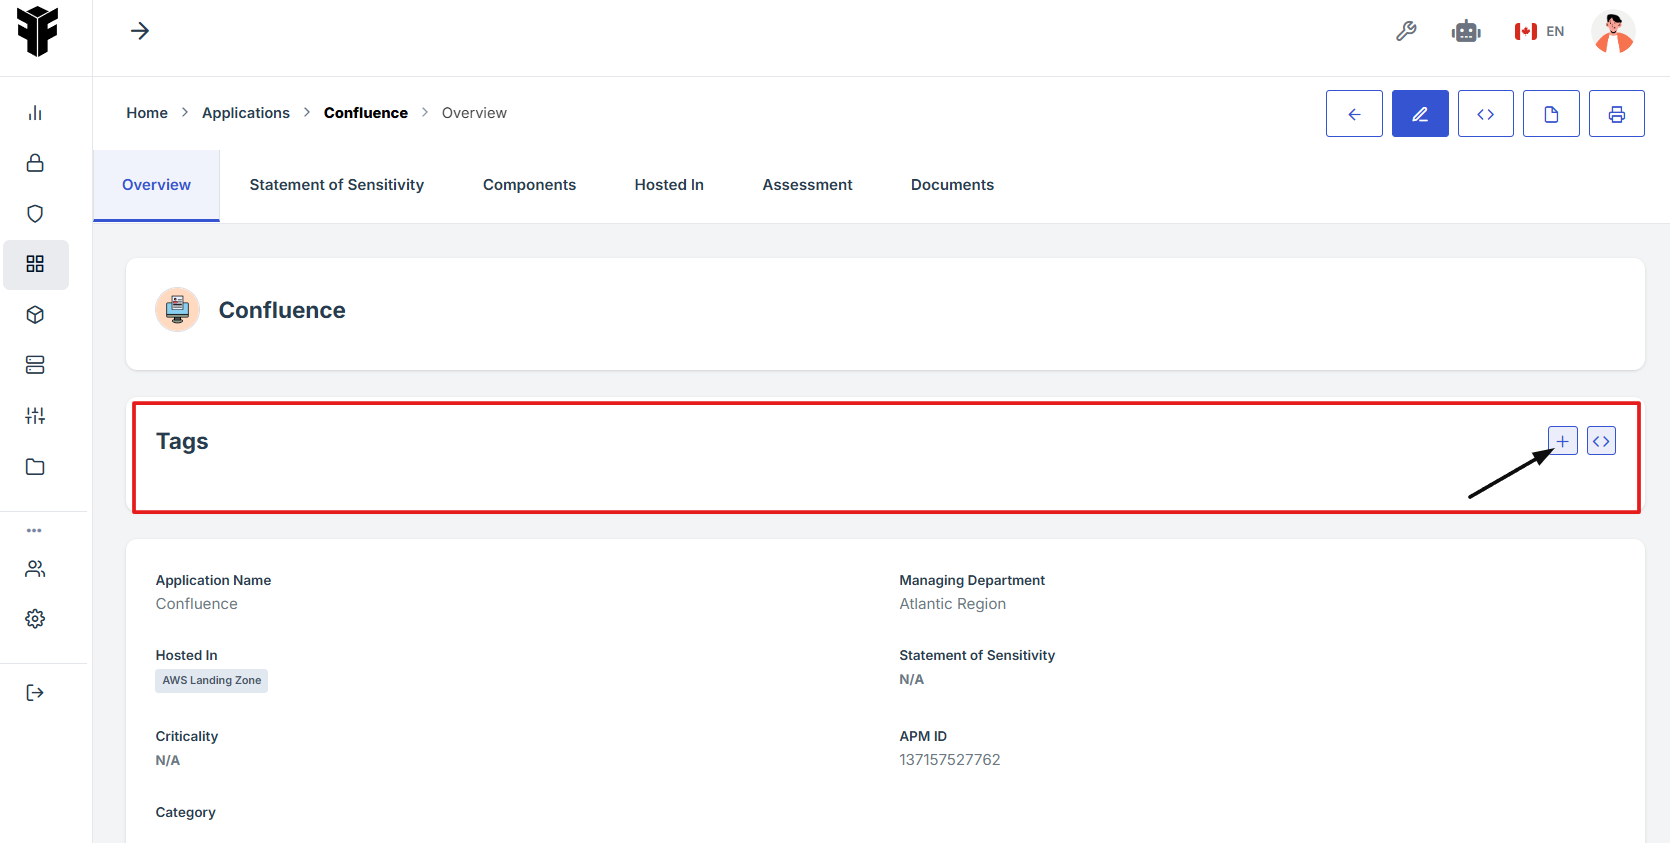The height and width of the screenshot is (843, 1670).
Task: Open the Components tab
Action: [x=529, y=185]
